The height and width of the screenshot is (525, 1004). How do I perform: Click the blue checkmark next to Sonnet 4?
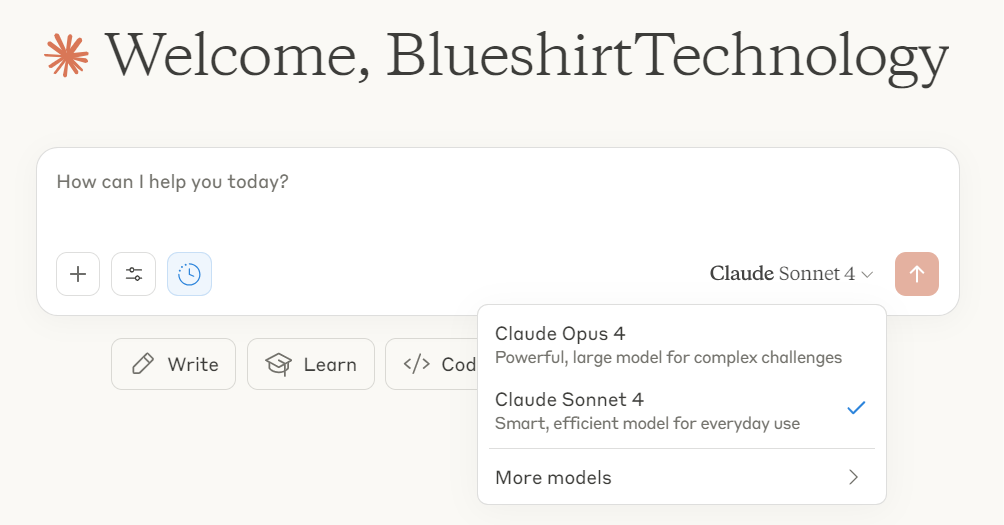[x=856, y=407]
